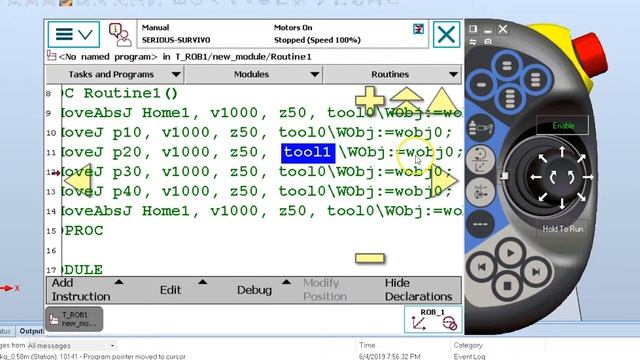Click the pendant snapshot camera icon
The image size is (640, 360).
pyautogui.click(x=488, y=42)
